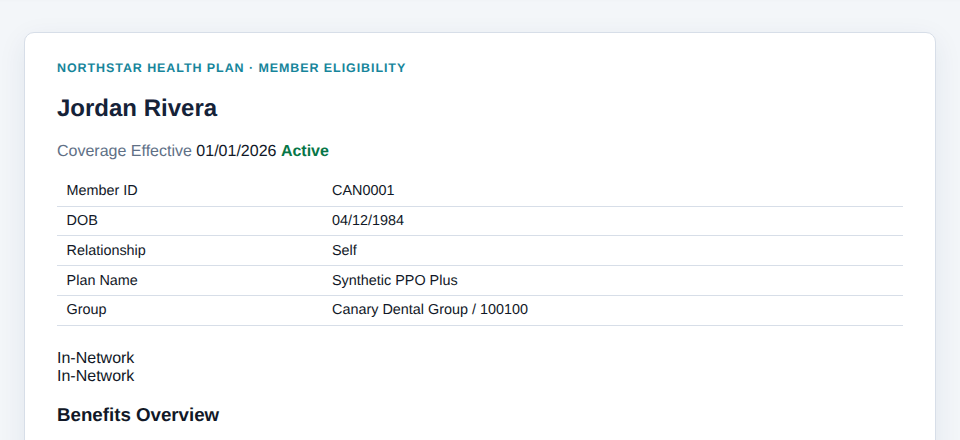The image size is (960, 440).
Task: Click the Northstar Health Plan Member Eligibility header
Action: (x=231, y=68)
